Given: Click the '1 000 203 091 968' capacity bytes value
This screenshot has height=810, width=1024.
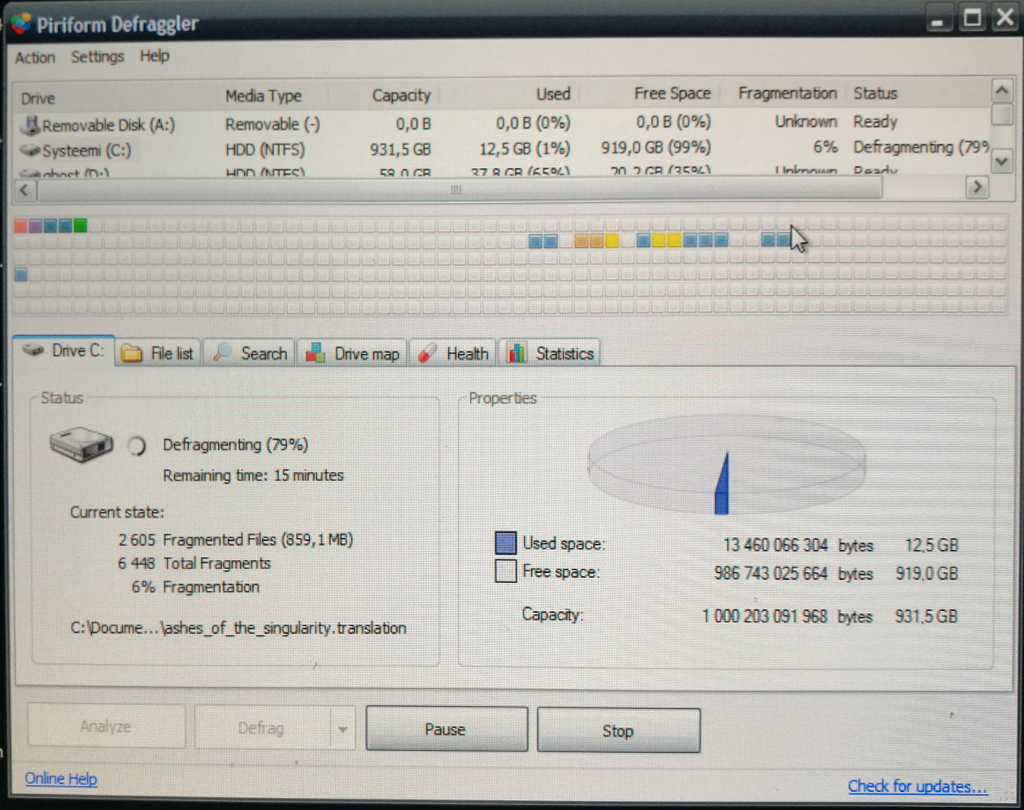Looking at the screenshot, I should point(765,616).
